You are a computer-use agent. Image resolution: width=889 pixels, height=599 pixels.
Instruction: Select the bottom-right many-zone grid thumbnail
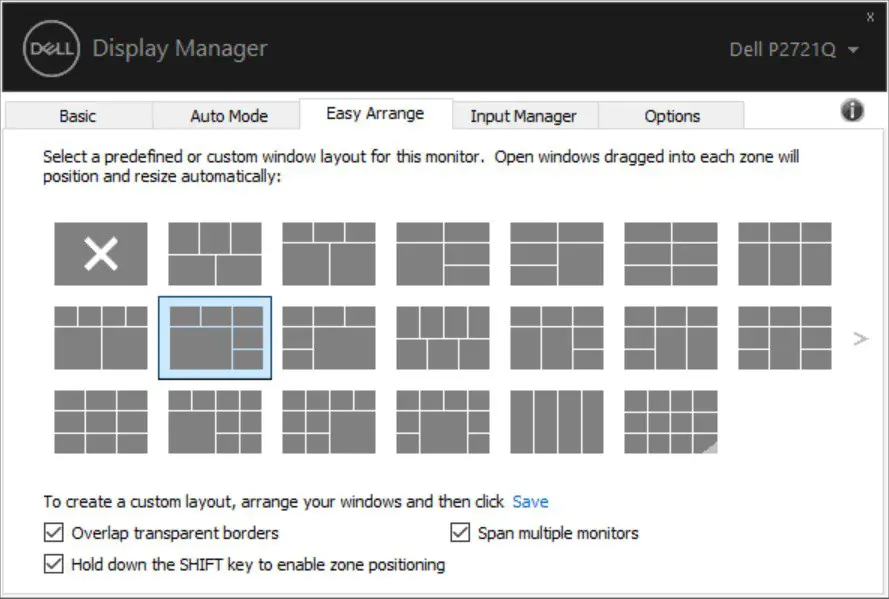click(x=672, y=423)
